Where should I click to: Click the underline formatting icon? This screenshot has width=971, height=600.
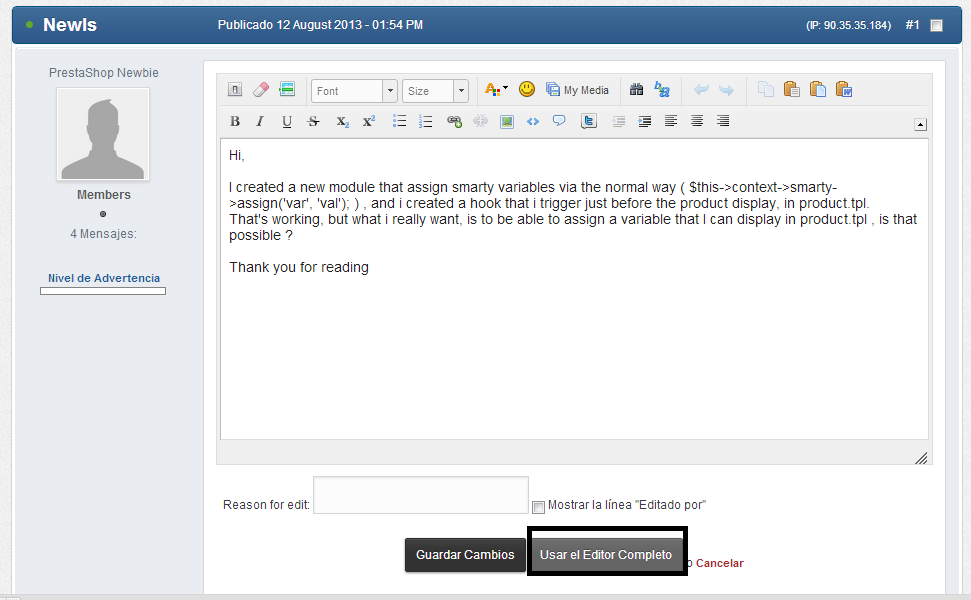pos(287,121)
